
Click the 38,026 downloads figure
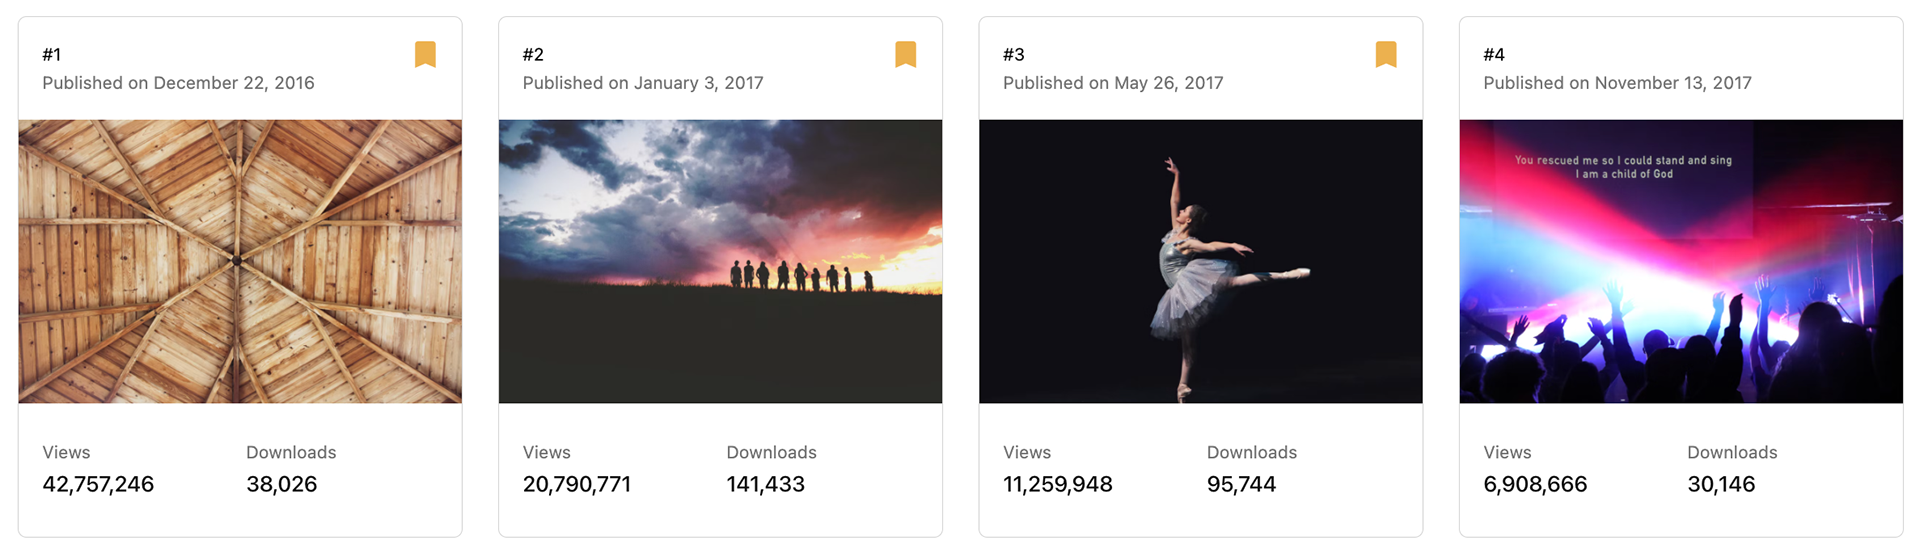(281, 484)
